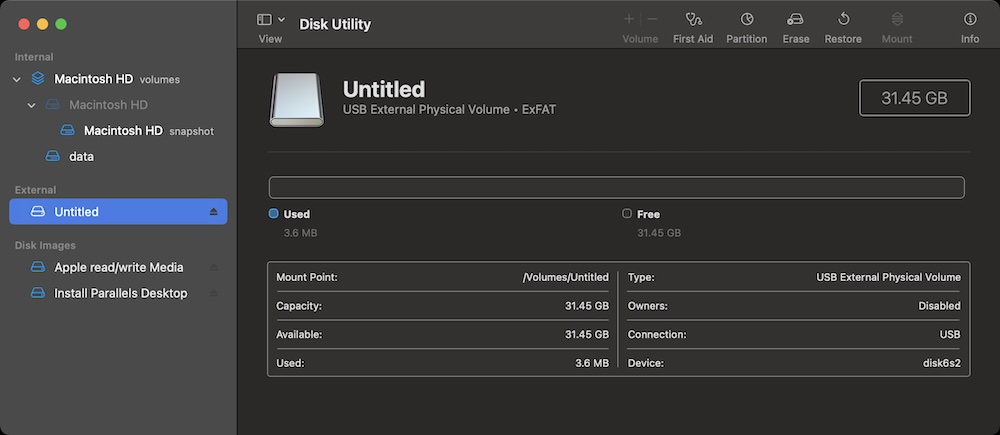Add a volume with the plus button
The image size is (1000, 435).
[x=629, y=19]
